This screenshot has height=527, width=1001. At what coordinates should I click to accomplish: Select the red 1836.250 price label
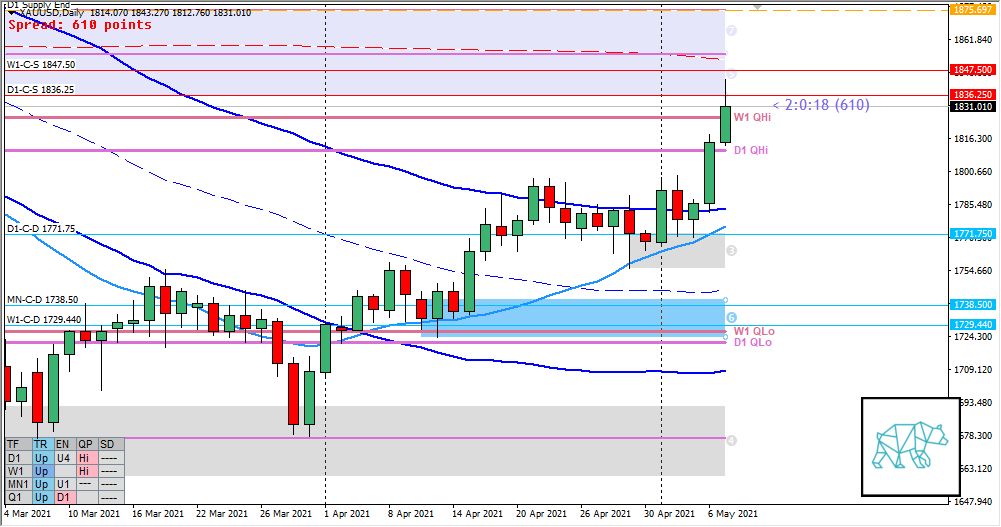pos(972,94)
